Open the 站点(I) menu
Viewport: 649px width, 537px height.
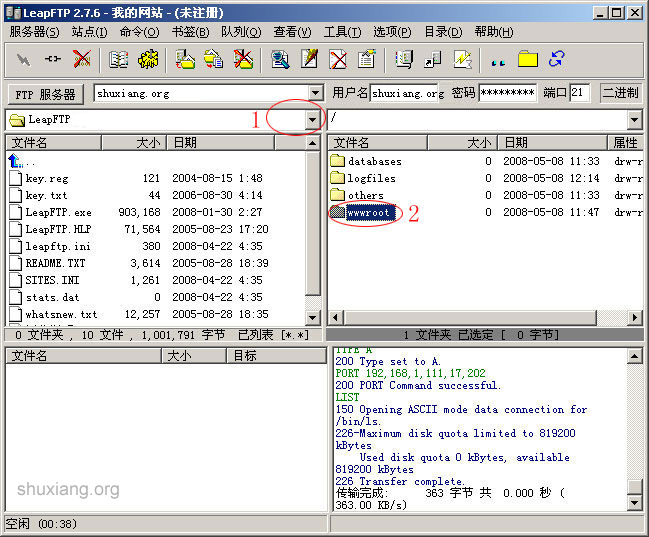pos(89,32)
